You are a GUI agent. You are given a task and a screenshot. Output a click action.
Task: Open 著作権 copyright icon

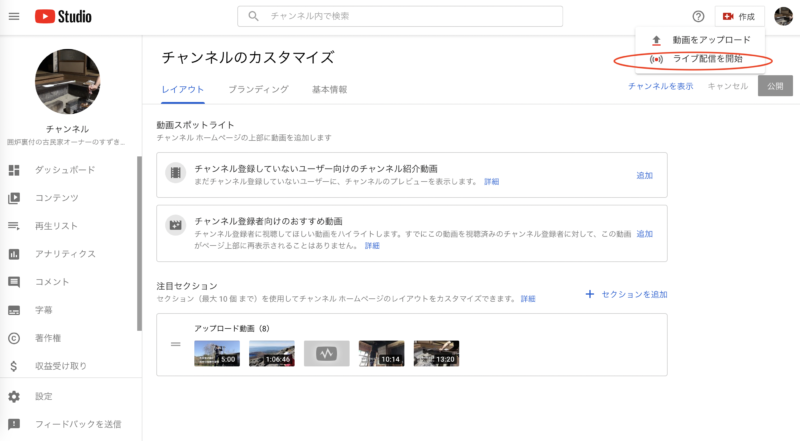[x=14, y=338]
